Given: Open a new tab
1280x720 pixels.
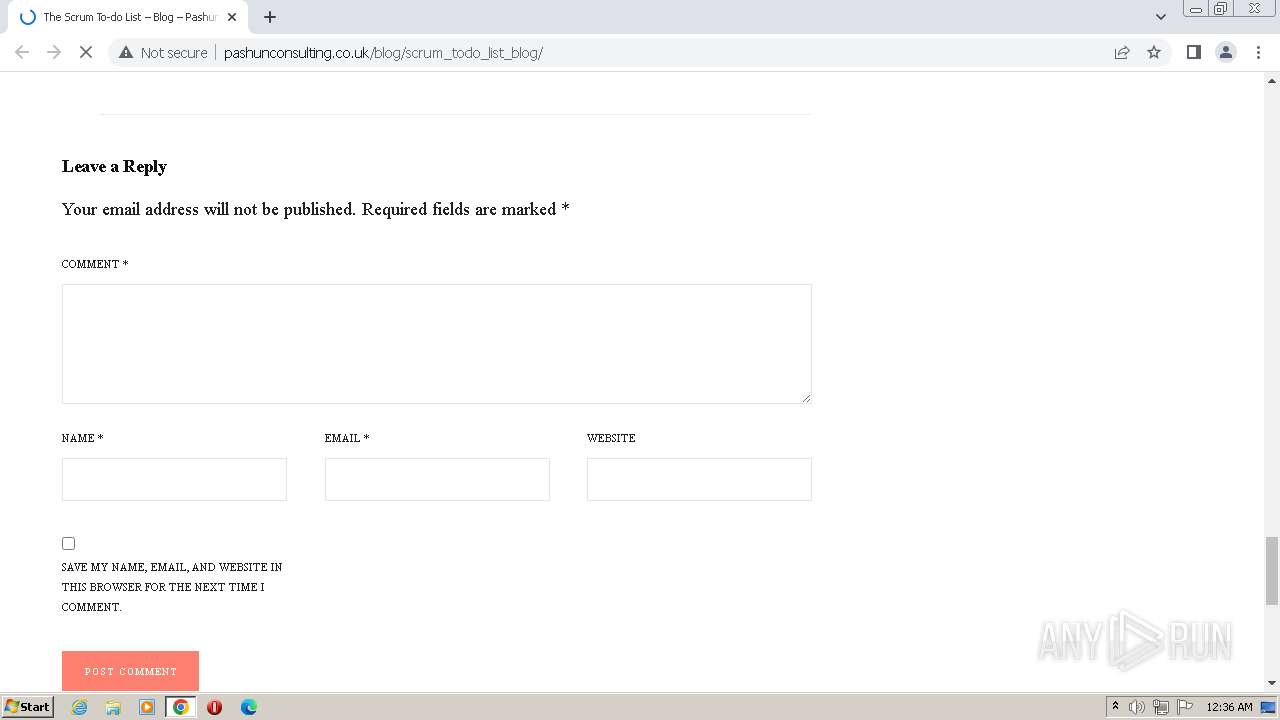Looking at the screenshot, I should coord(270,17).
